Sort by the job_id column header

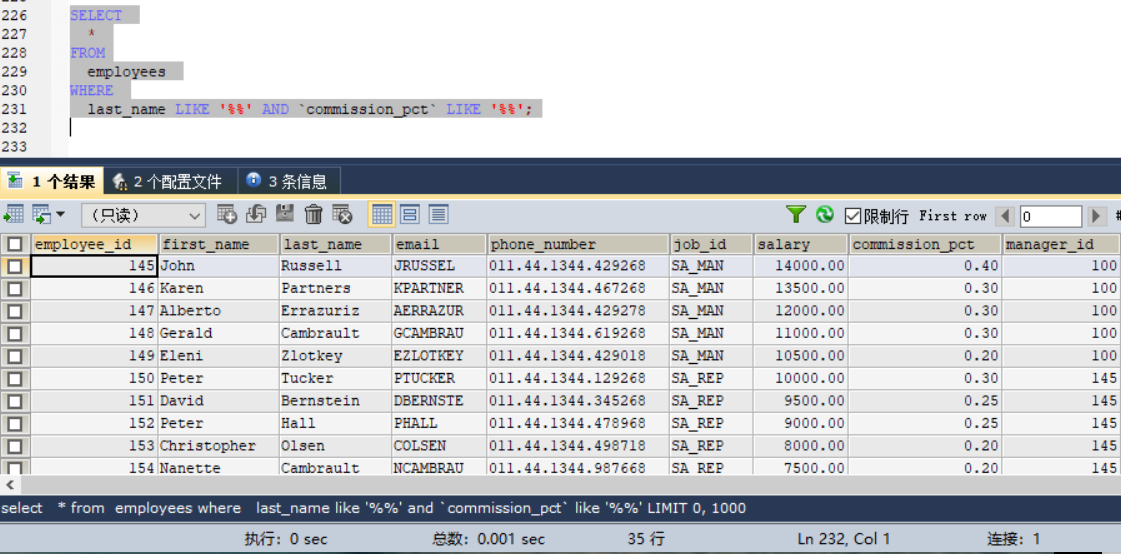(711, 244)
